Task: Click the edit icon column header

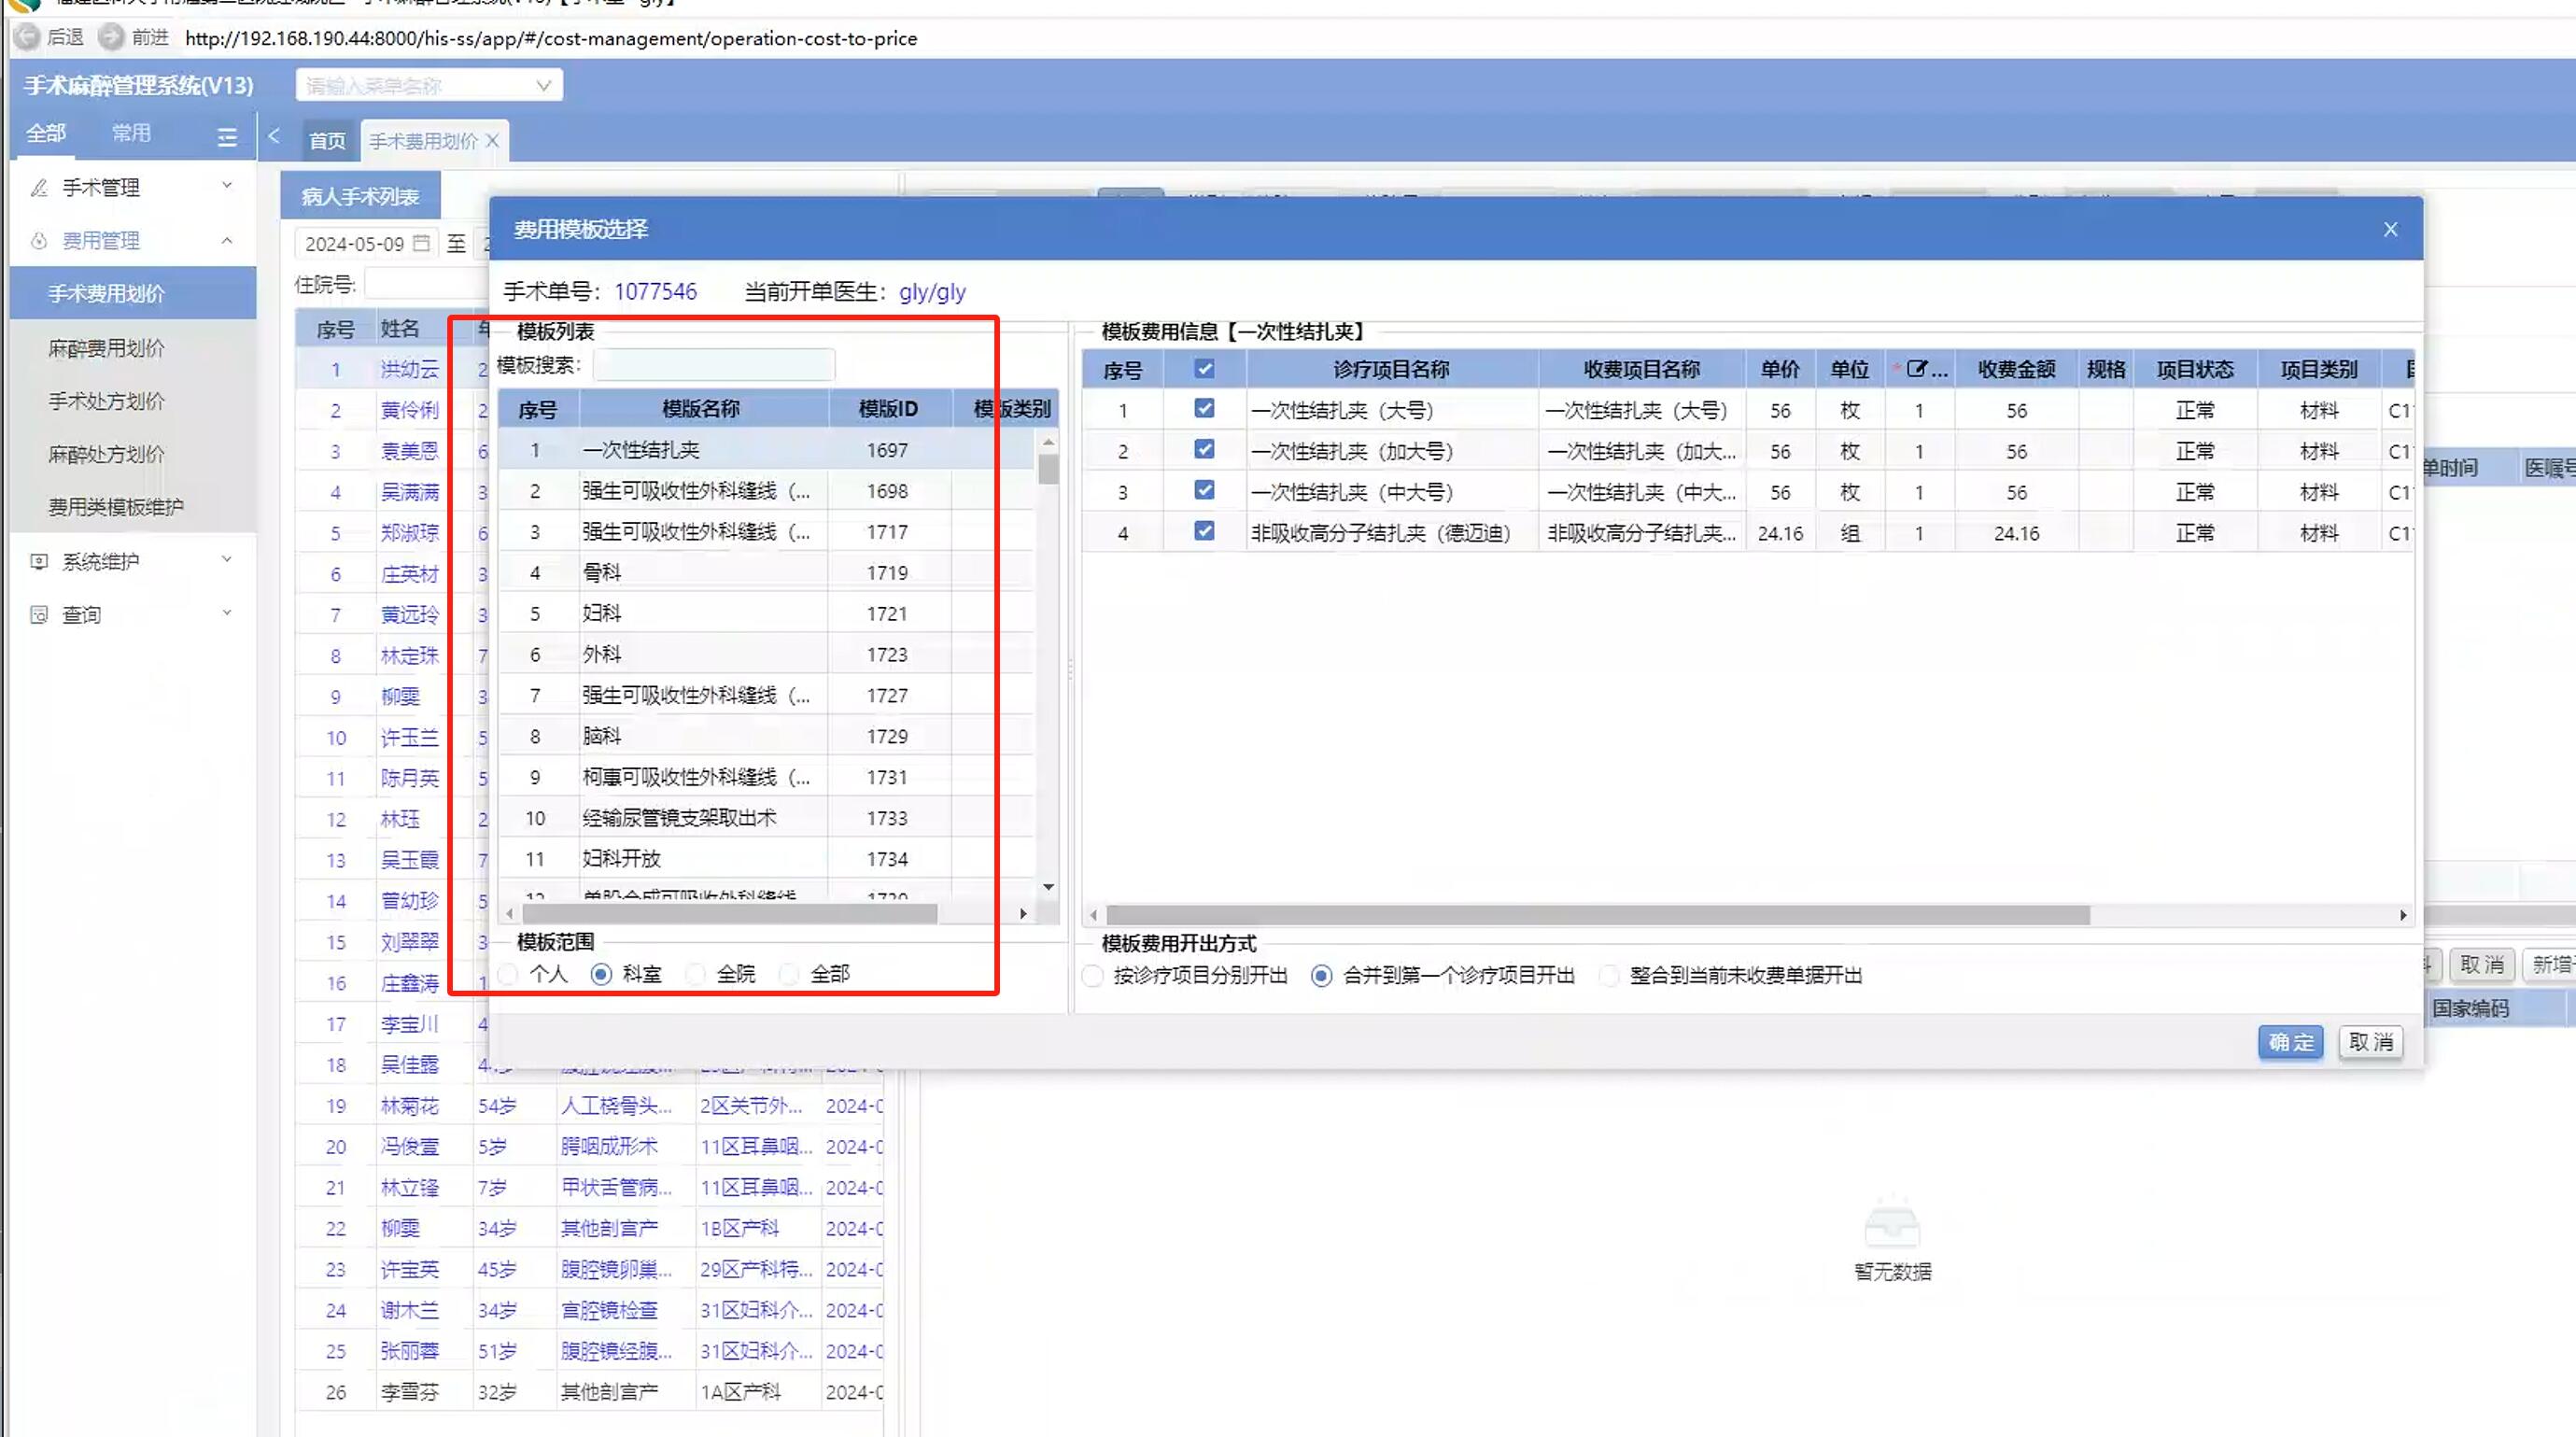Action: coord(1917,369)
